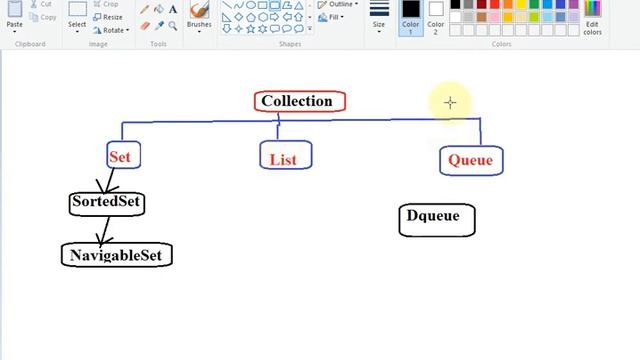Choose the Pentagon shape
The height and width of the screenshot is (360, 640).
251,17
